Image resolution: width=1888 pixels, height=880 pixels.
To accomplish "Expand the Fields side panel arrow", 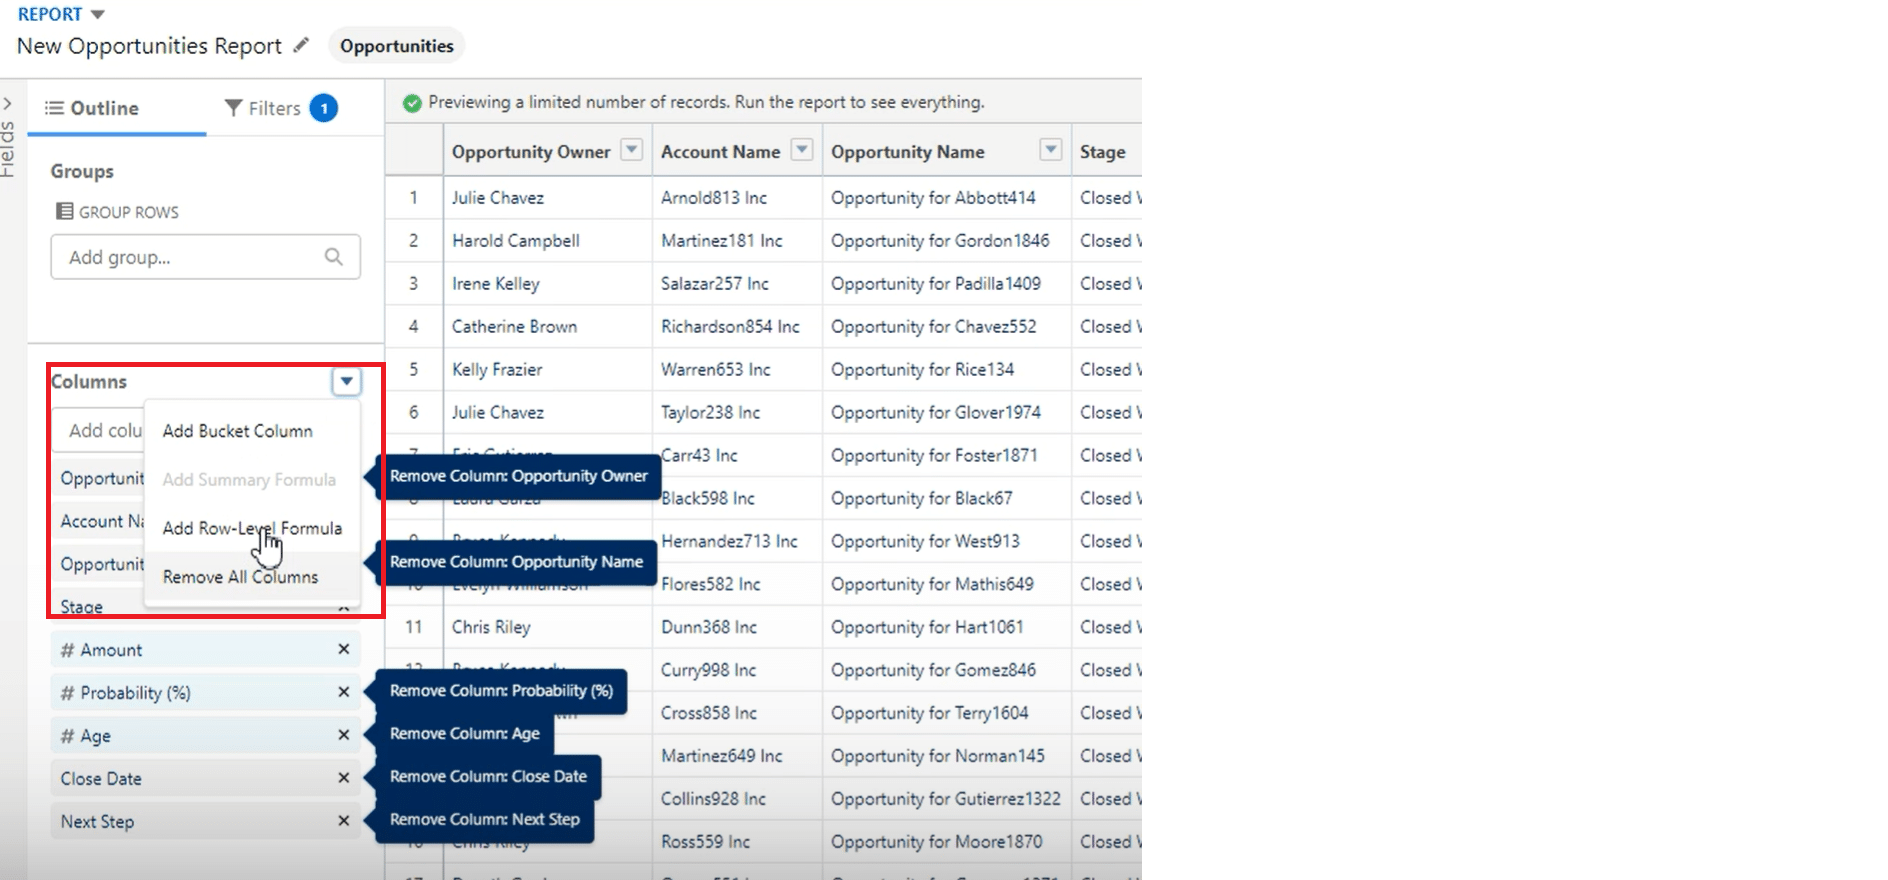I will (8, 104).
